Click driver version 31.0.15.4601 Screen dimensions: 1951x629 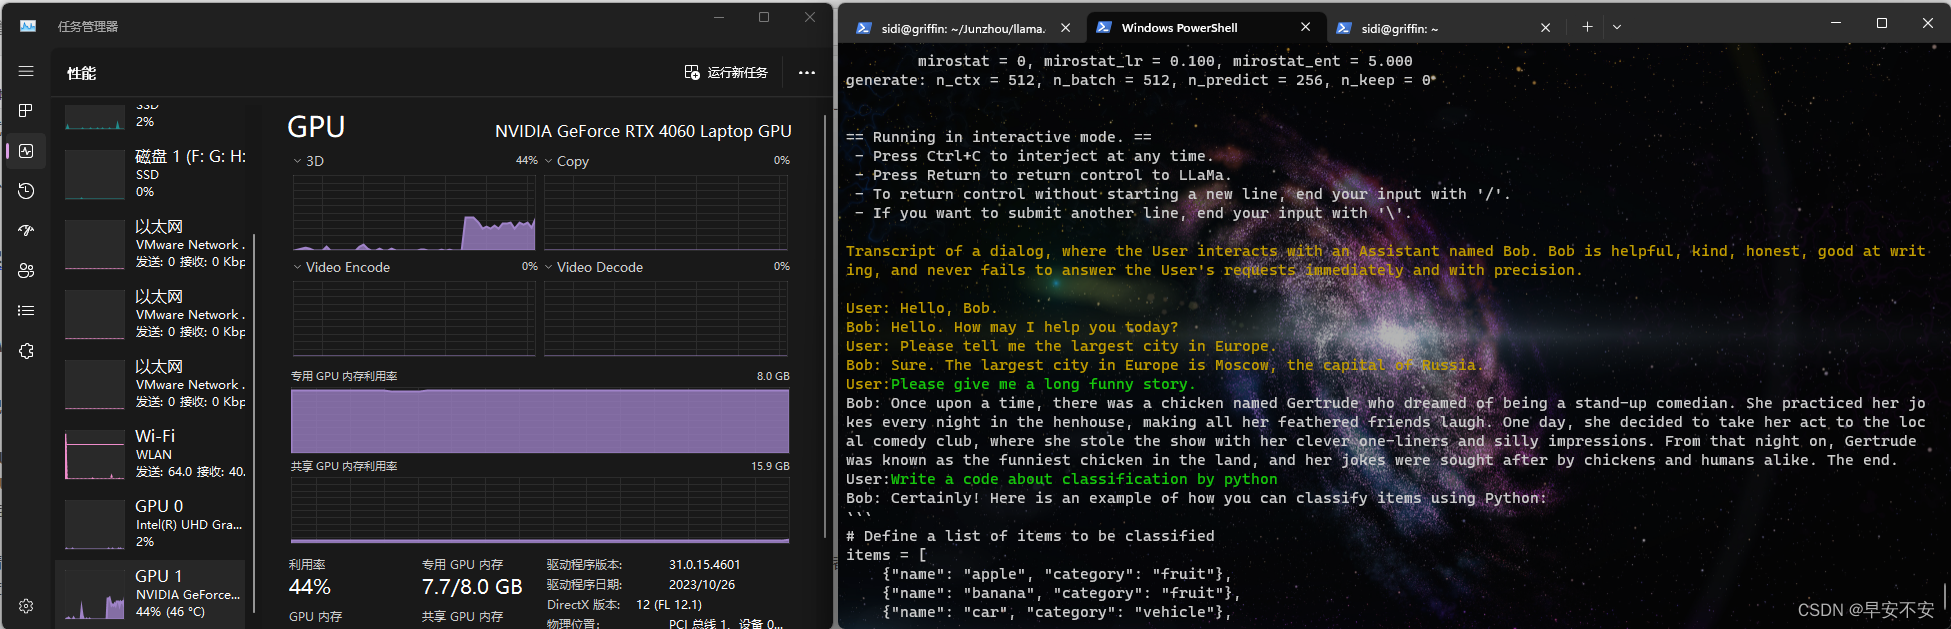[x=705, y=565]
